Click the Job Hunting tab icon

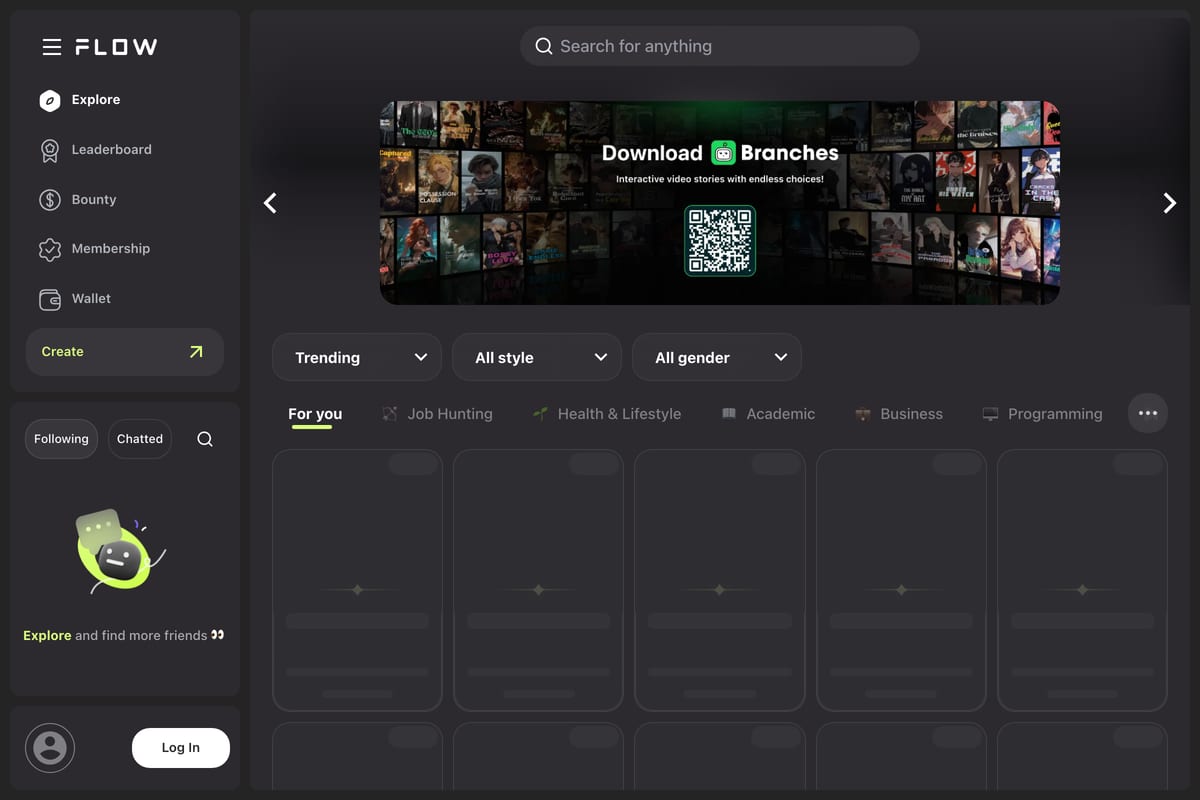point(390,414)
